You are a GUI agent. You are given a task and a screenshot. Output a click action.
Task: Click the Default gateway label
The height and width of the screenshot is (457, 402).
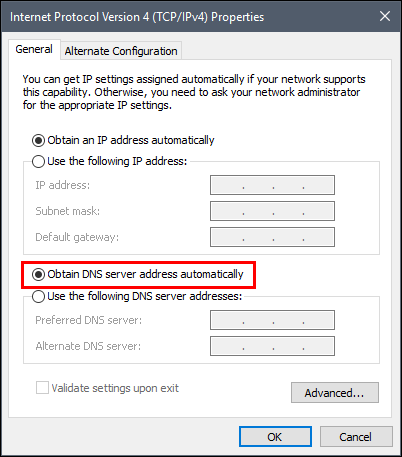(x=77, y=237)
